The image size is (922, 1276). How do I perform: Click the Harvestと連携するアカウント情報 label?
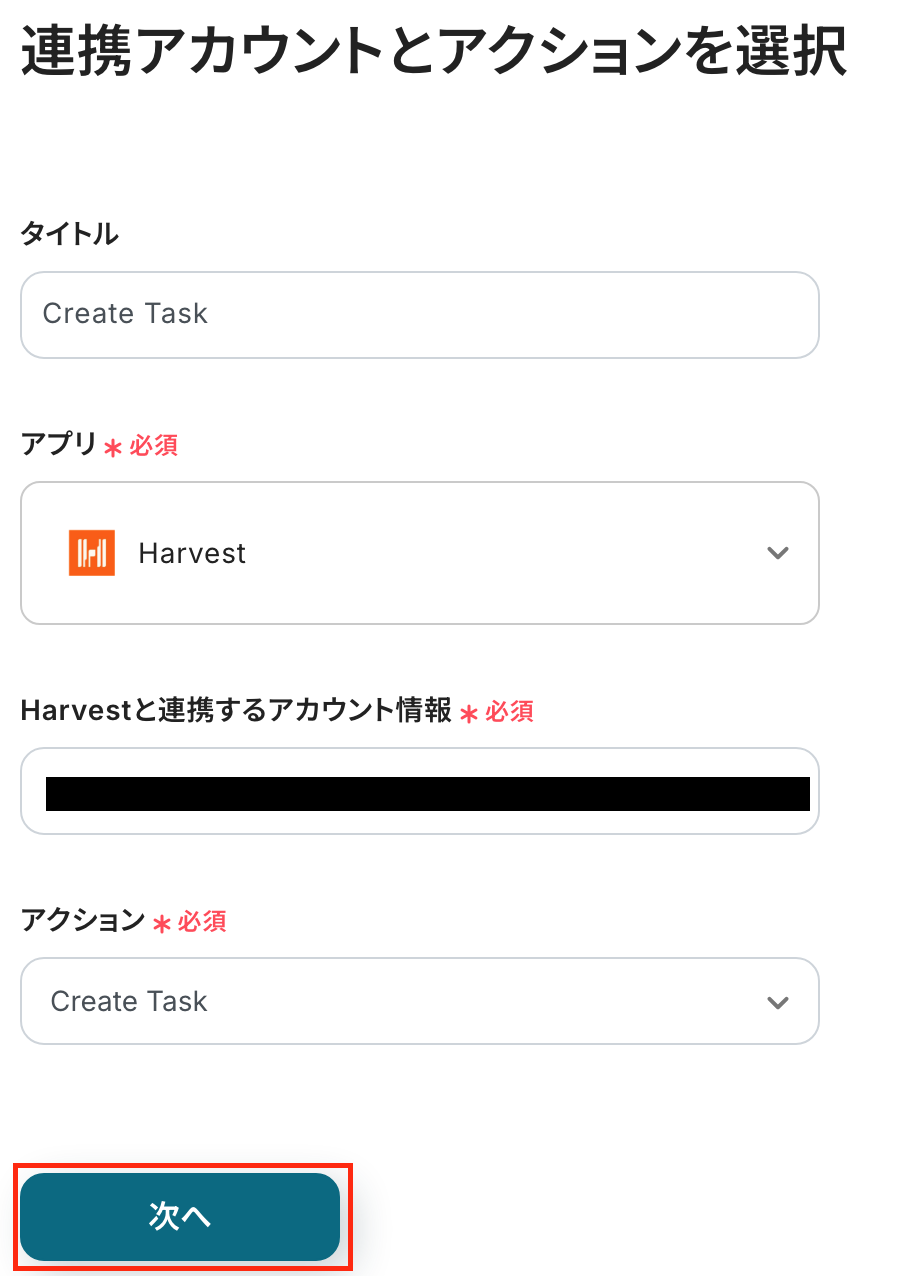coord(236,711)
